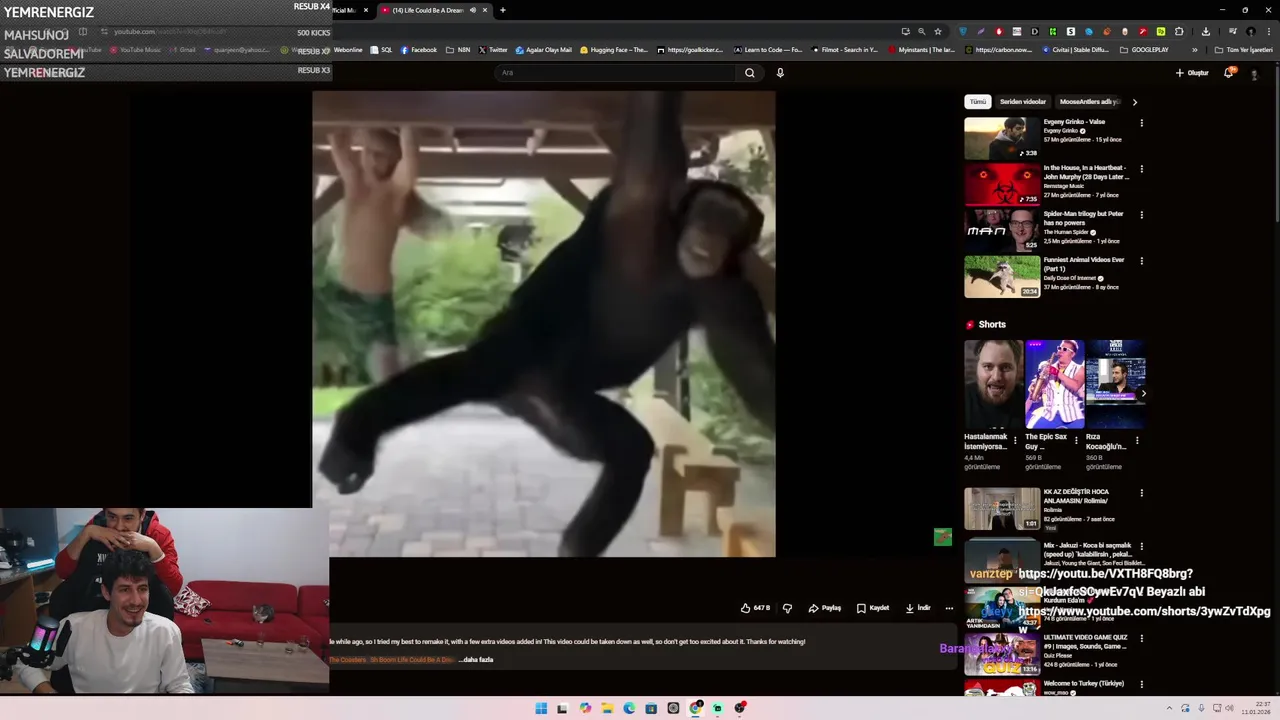Open Hugging Face bookmark
This screenshot has height=720, width=1280.
pos(614,50)
